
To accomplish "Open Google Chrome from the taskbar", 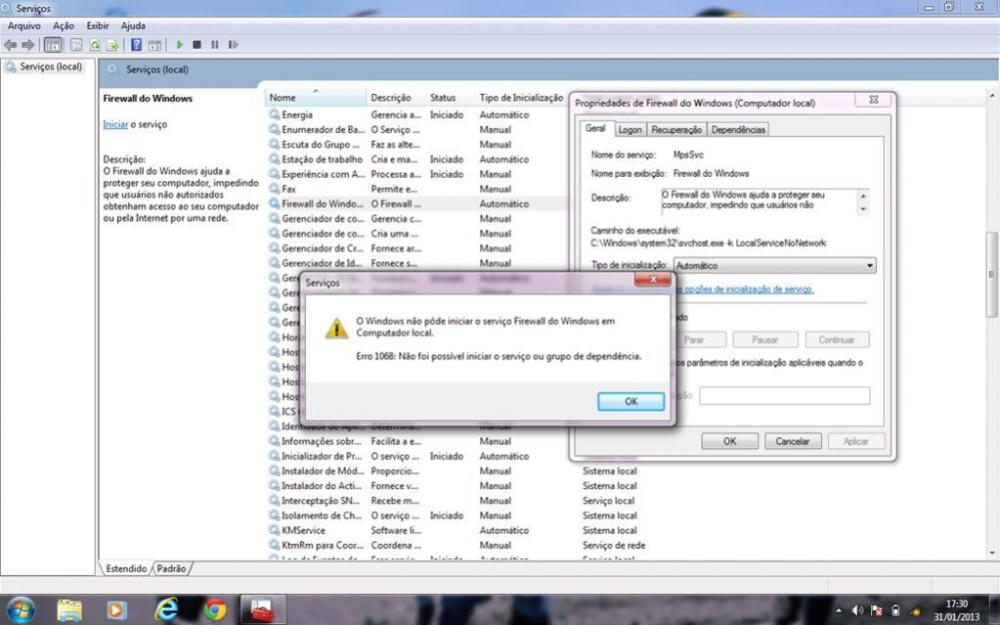I will (215, 610).
